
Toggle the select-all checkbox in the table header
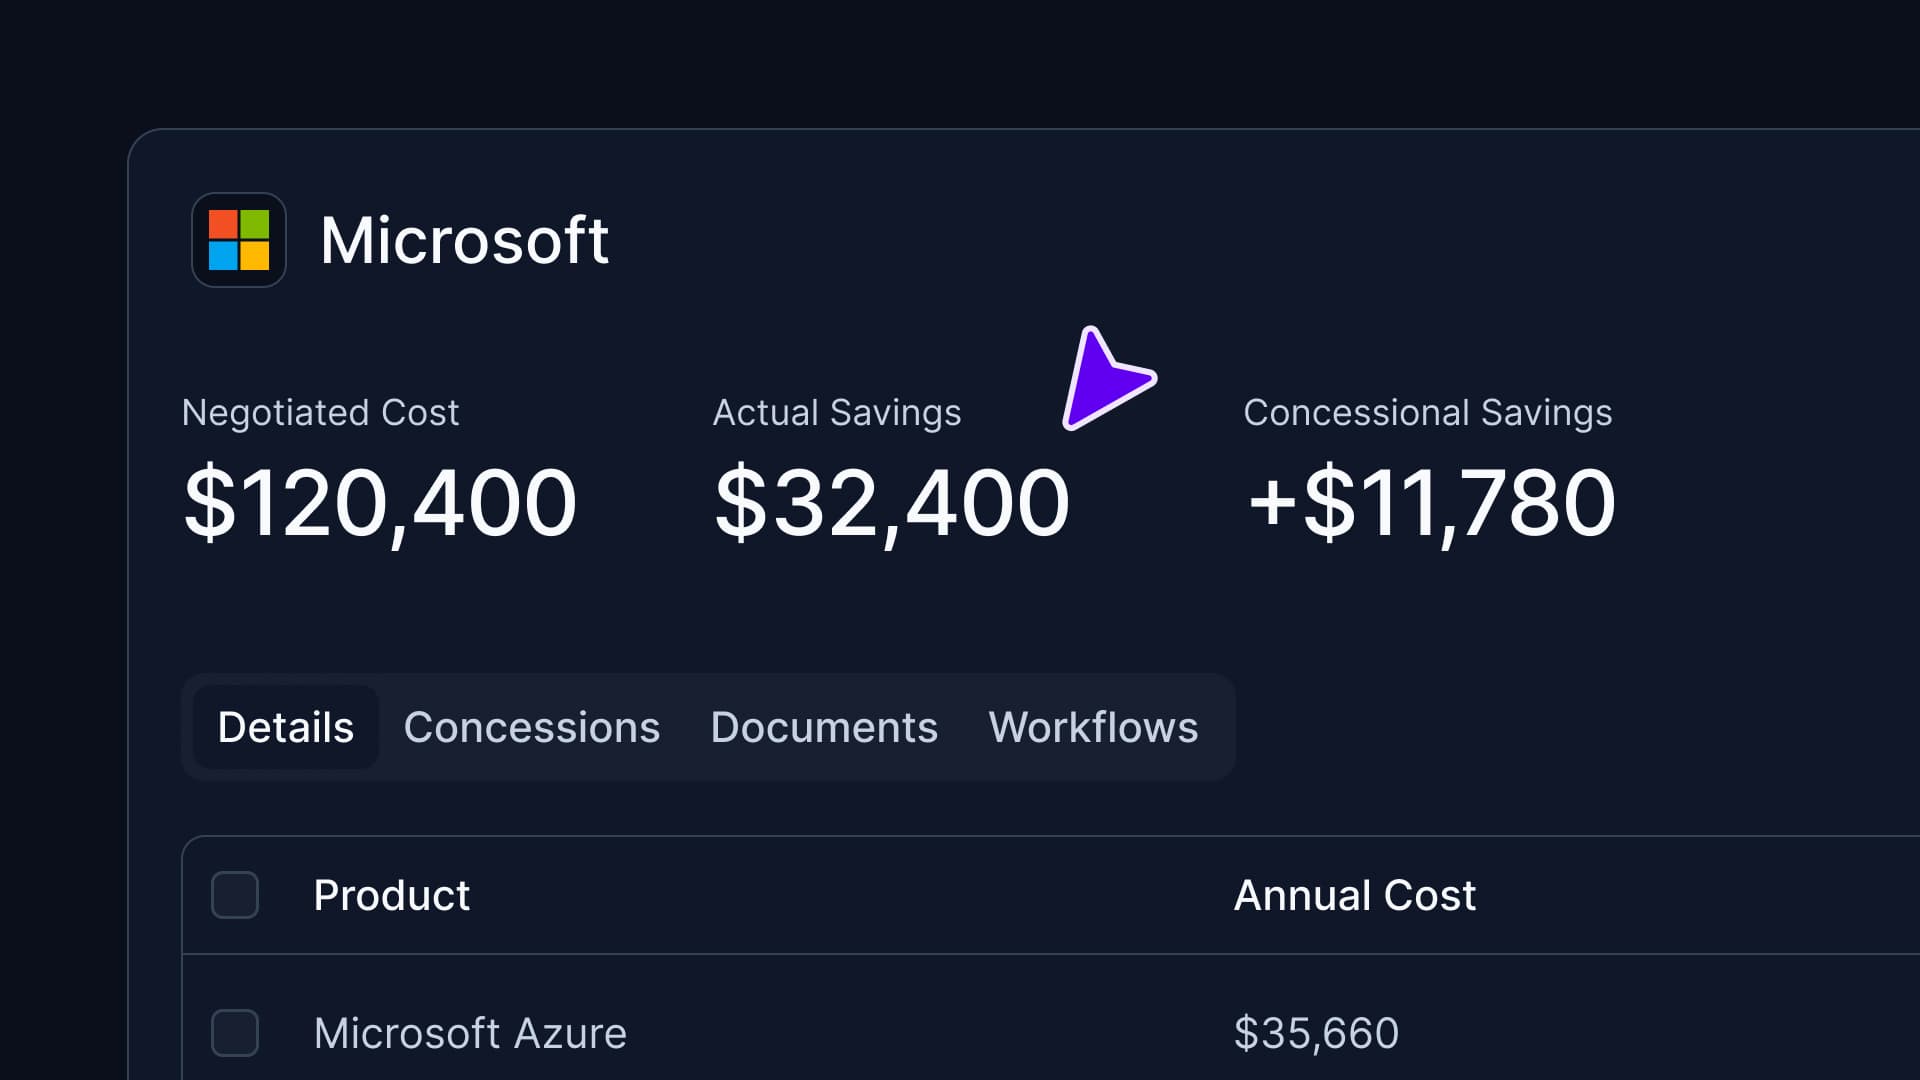tap(235, 895)
